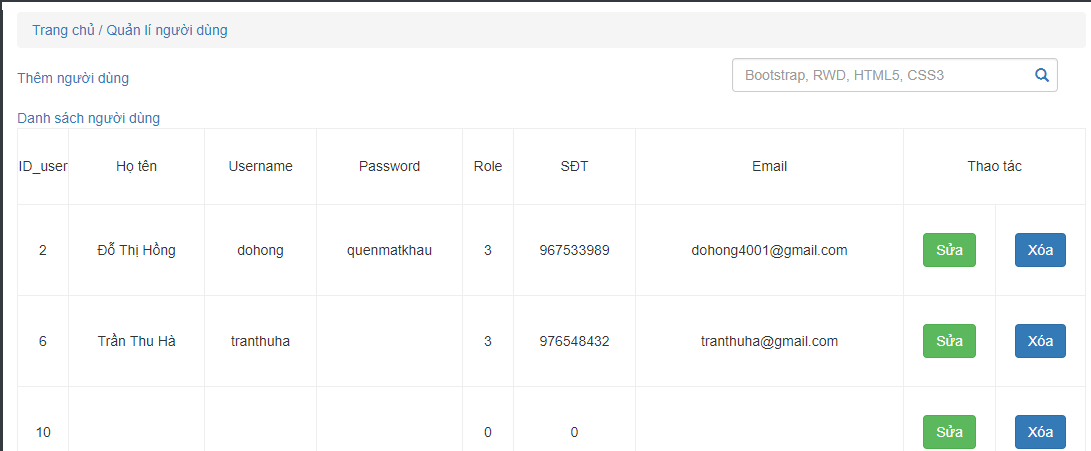Image resolution: width=1091 pixels, height=451 pixels.
Task: Open Quản lí người dùng breadcrumb link
Action: tap(167, 30)
